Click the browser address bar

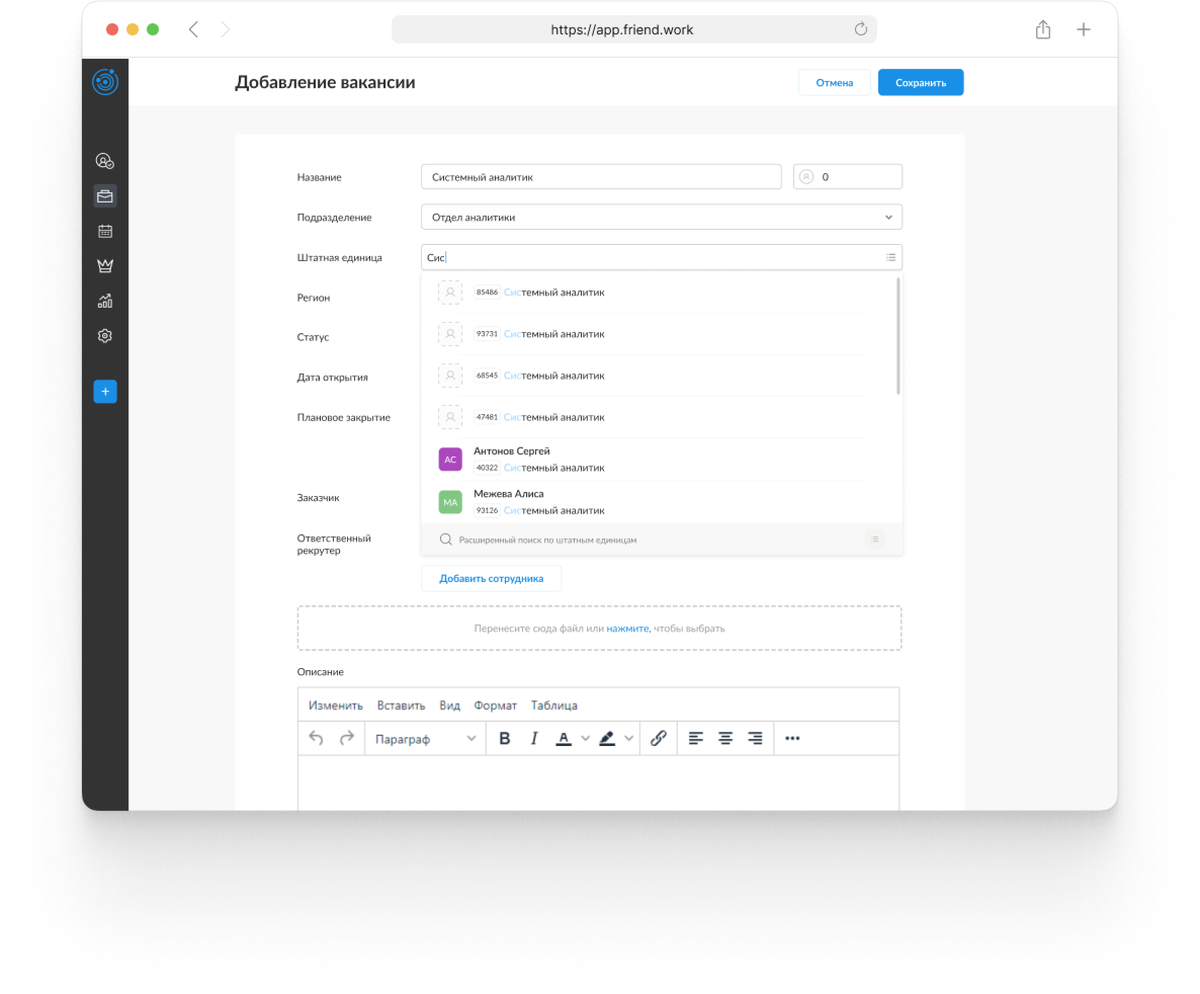634,30
